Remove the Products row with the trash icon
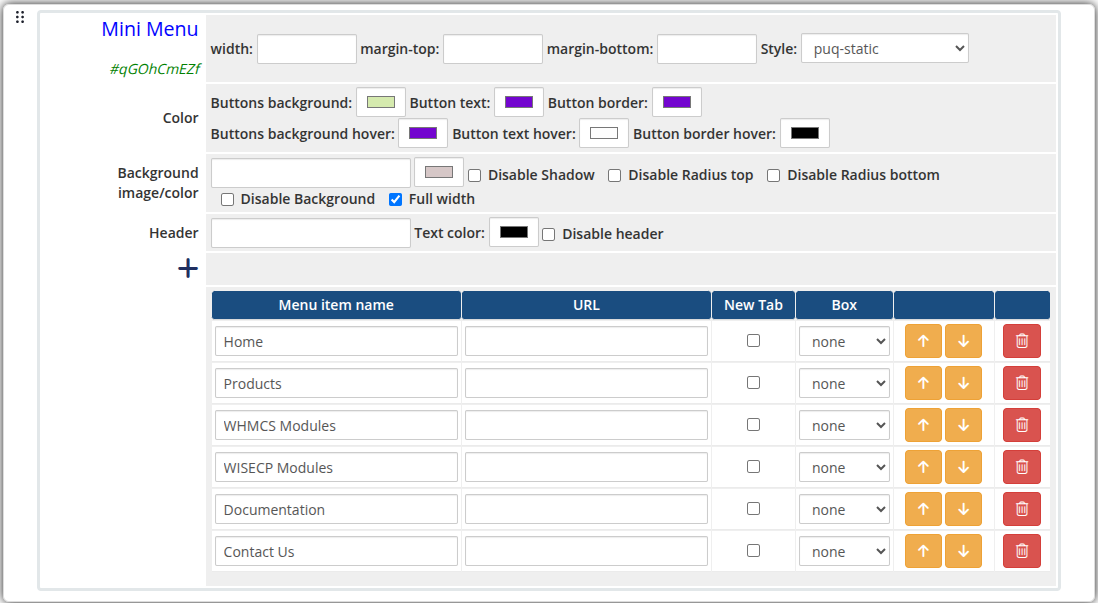The height and width of the screenshot is (603, 1098). pos(1021,382)
